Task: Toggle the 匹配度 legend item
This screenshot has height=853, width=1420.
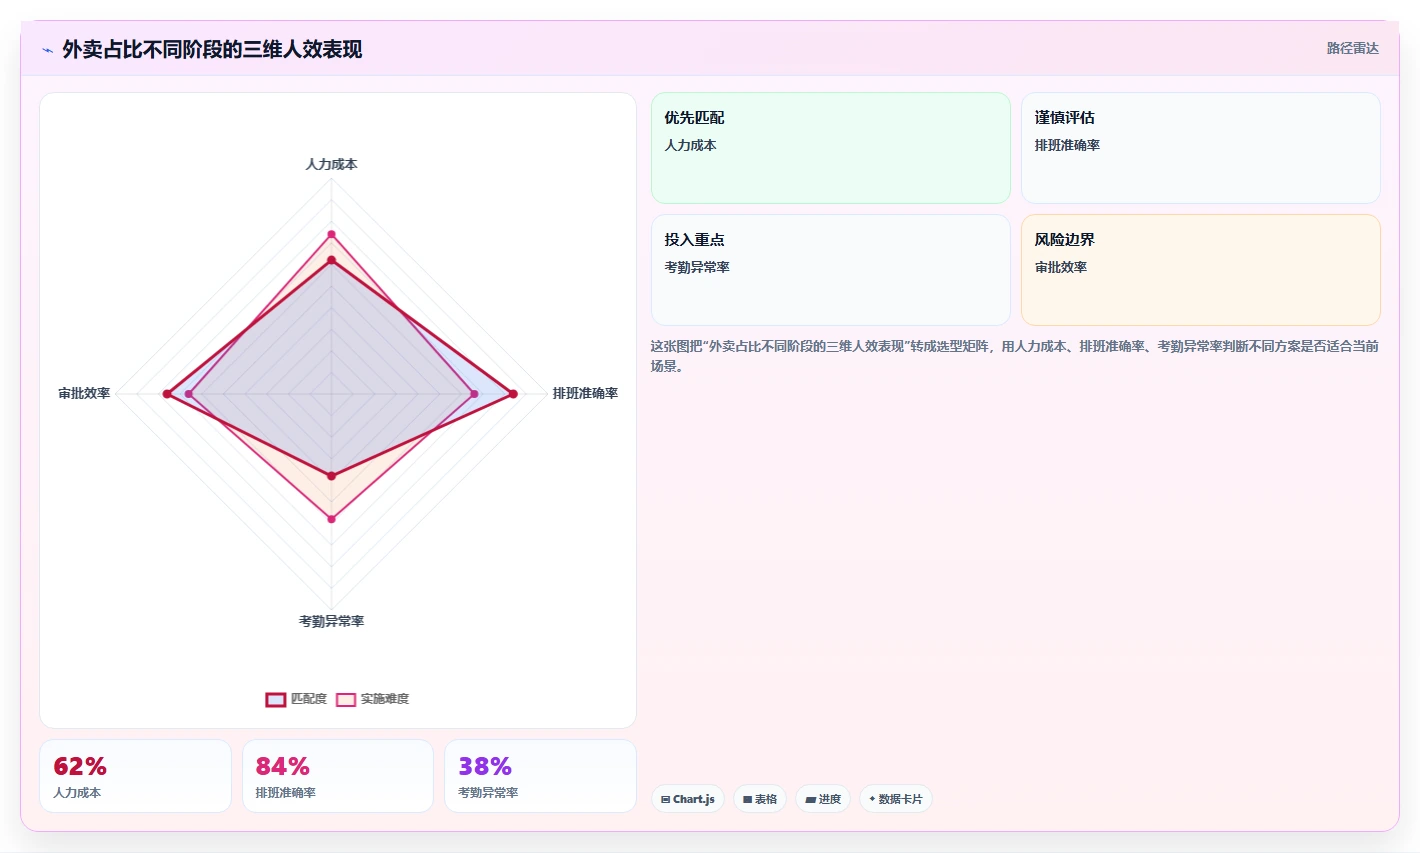Action: pos(296,699)
